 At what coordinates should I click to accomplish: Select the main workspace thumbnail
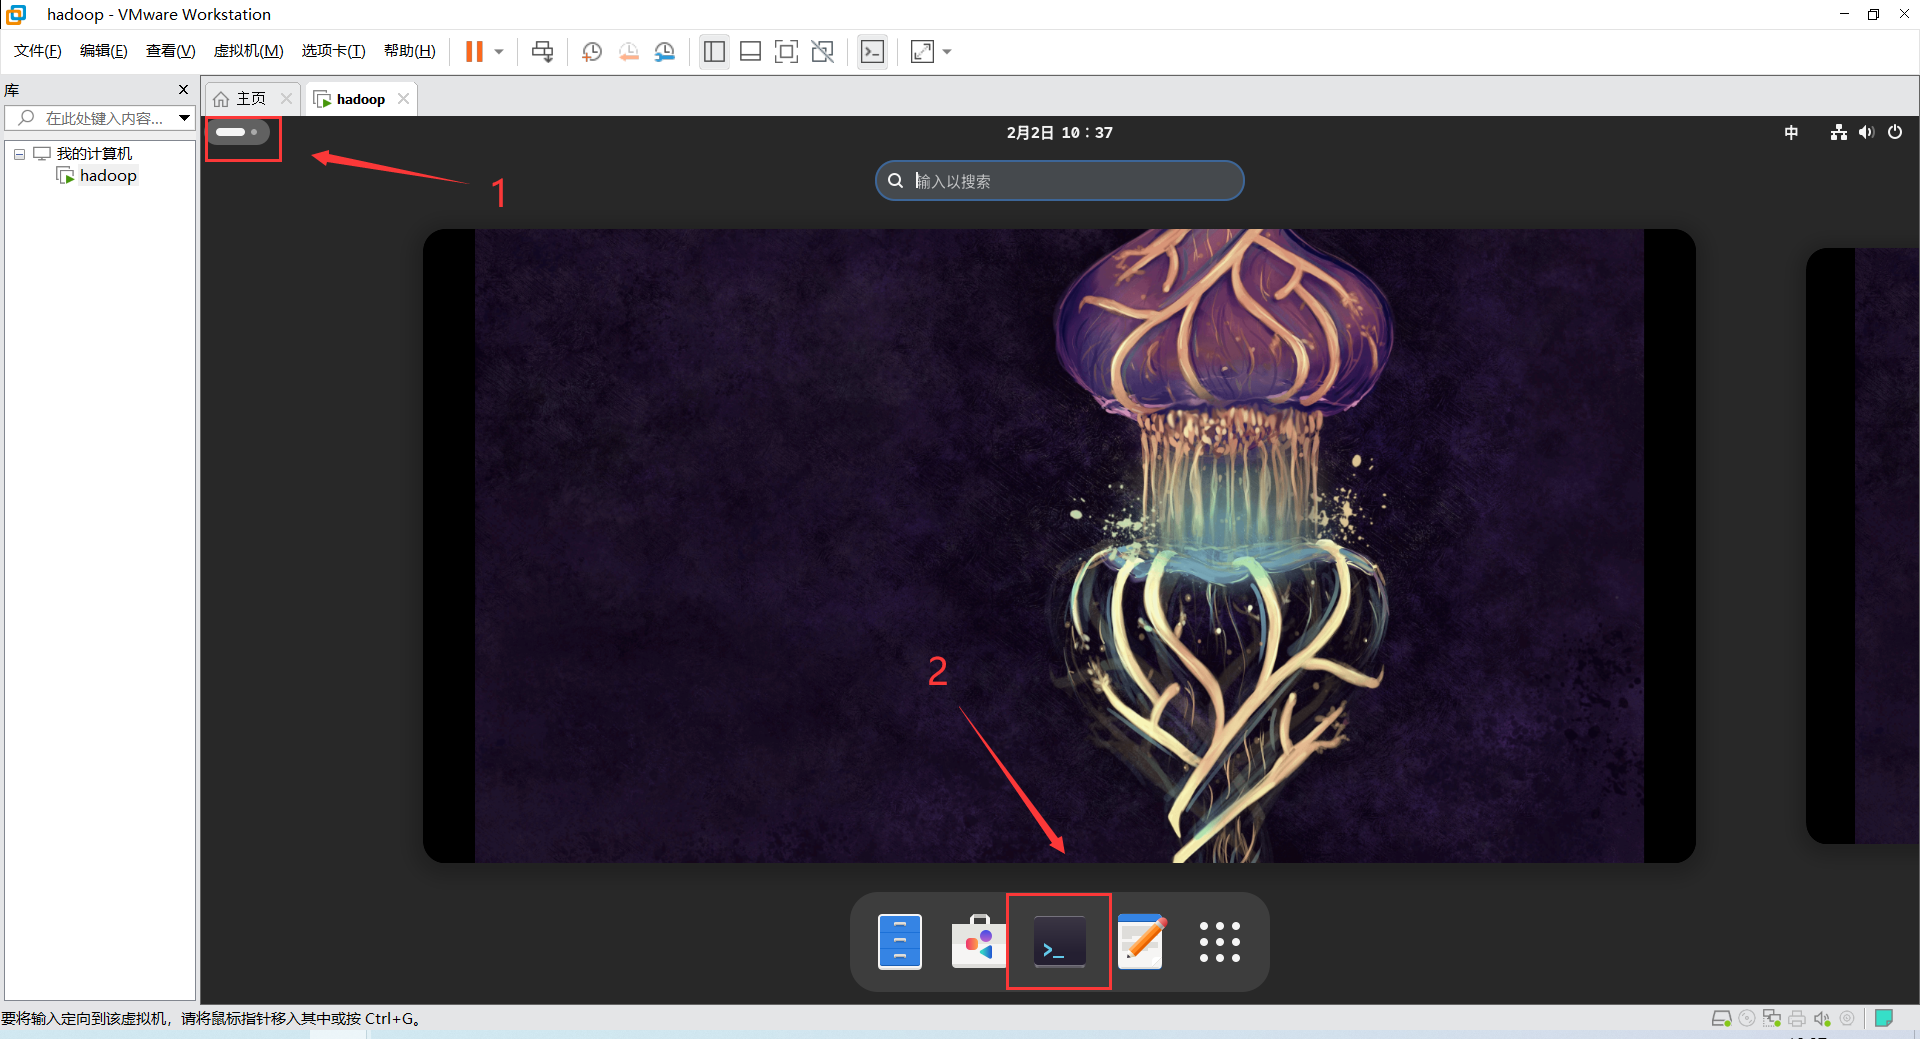click(1059, 546)
